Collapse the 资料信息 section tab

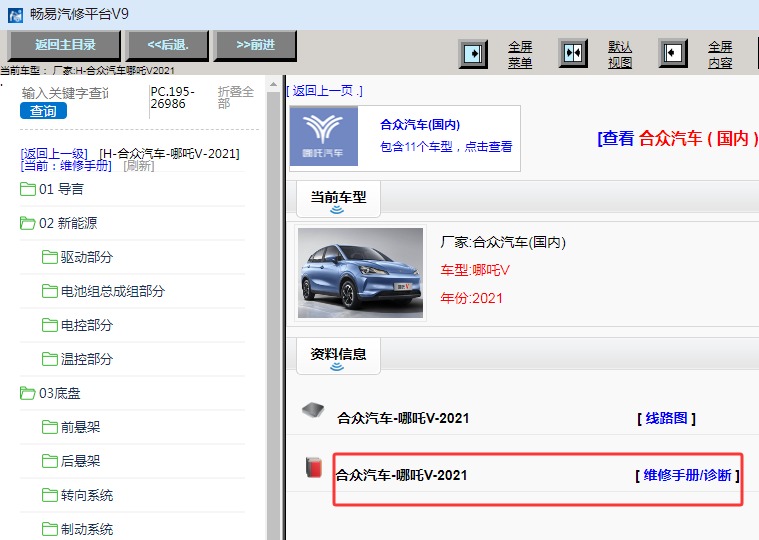(338, 356)
